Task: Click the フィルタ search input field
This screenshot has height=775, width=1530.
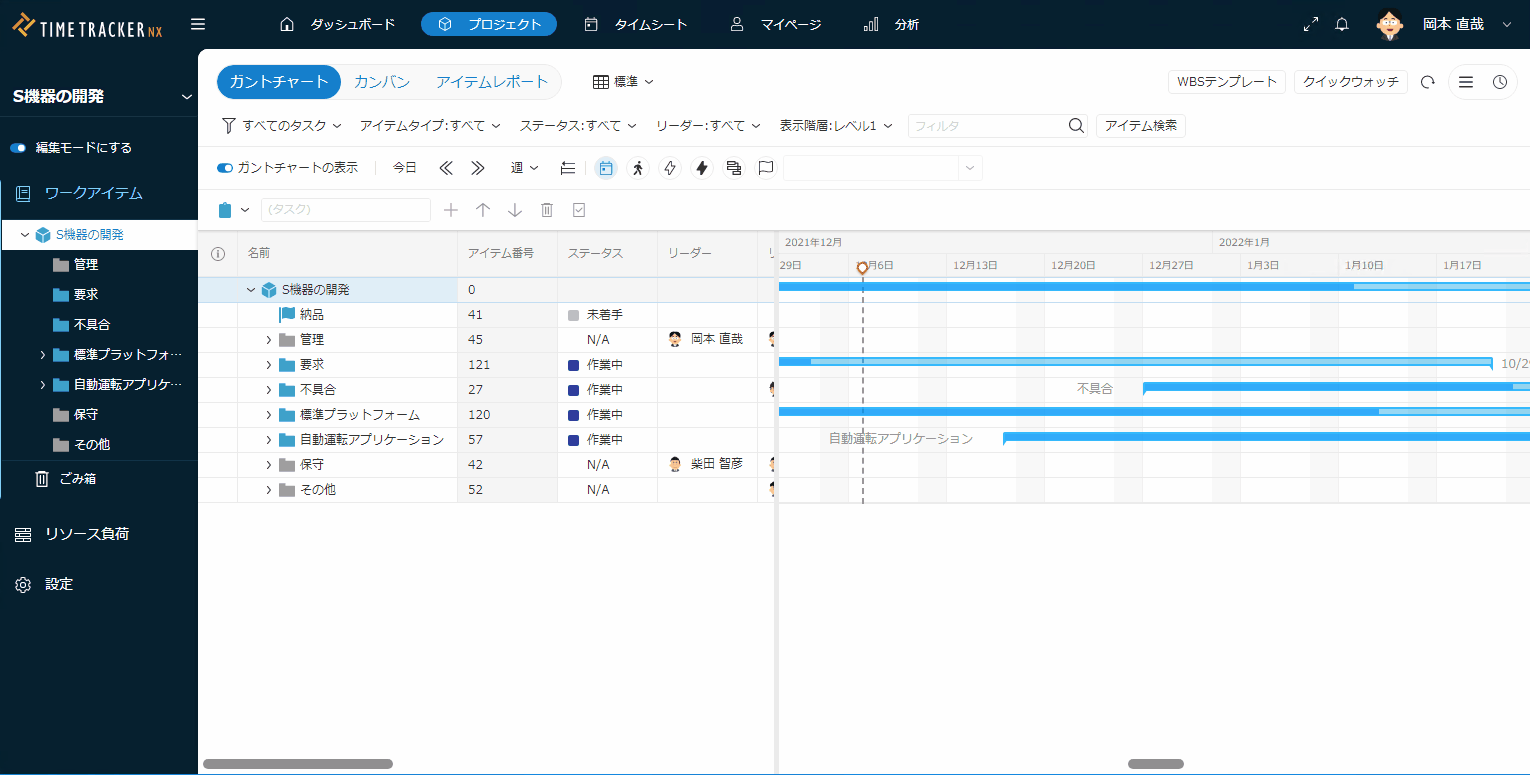Action: click(x=986, y=126)
